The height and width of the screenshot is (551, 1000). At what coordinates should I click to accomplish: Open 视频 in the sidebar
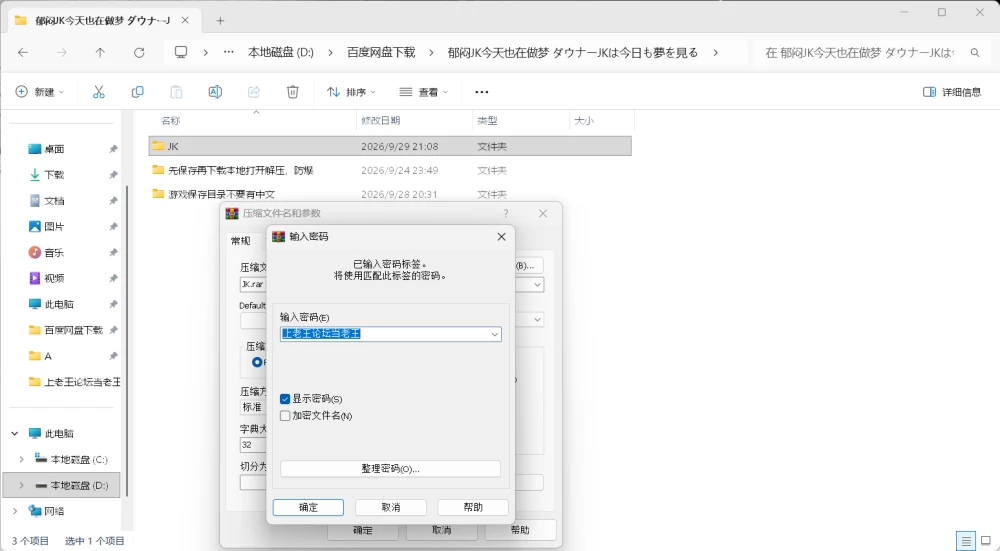coord(54,278)
